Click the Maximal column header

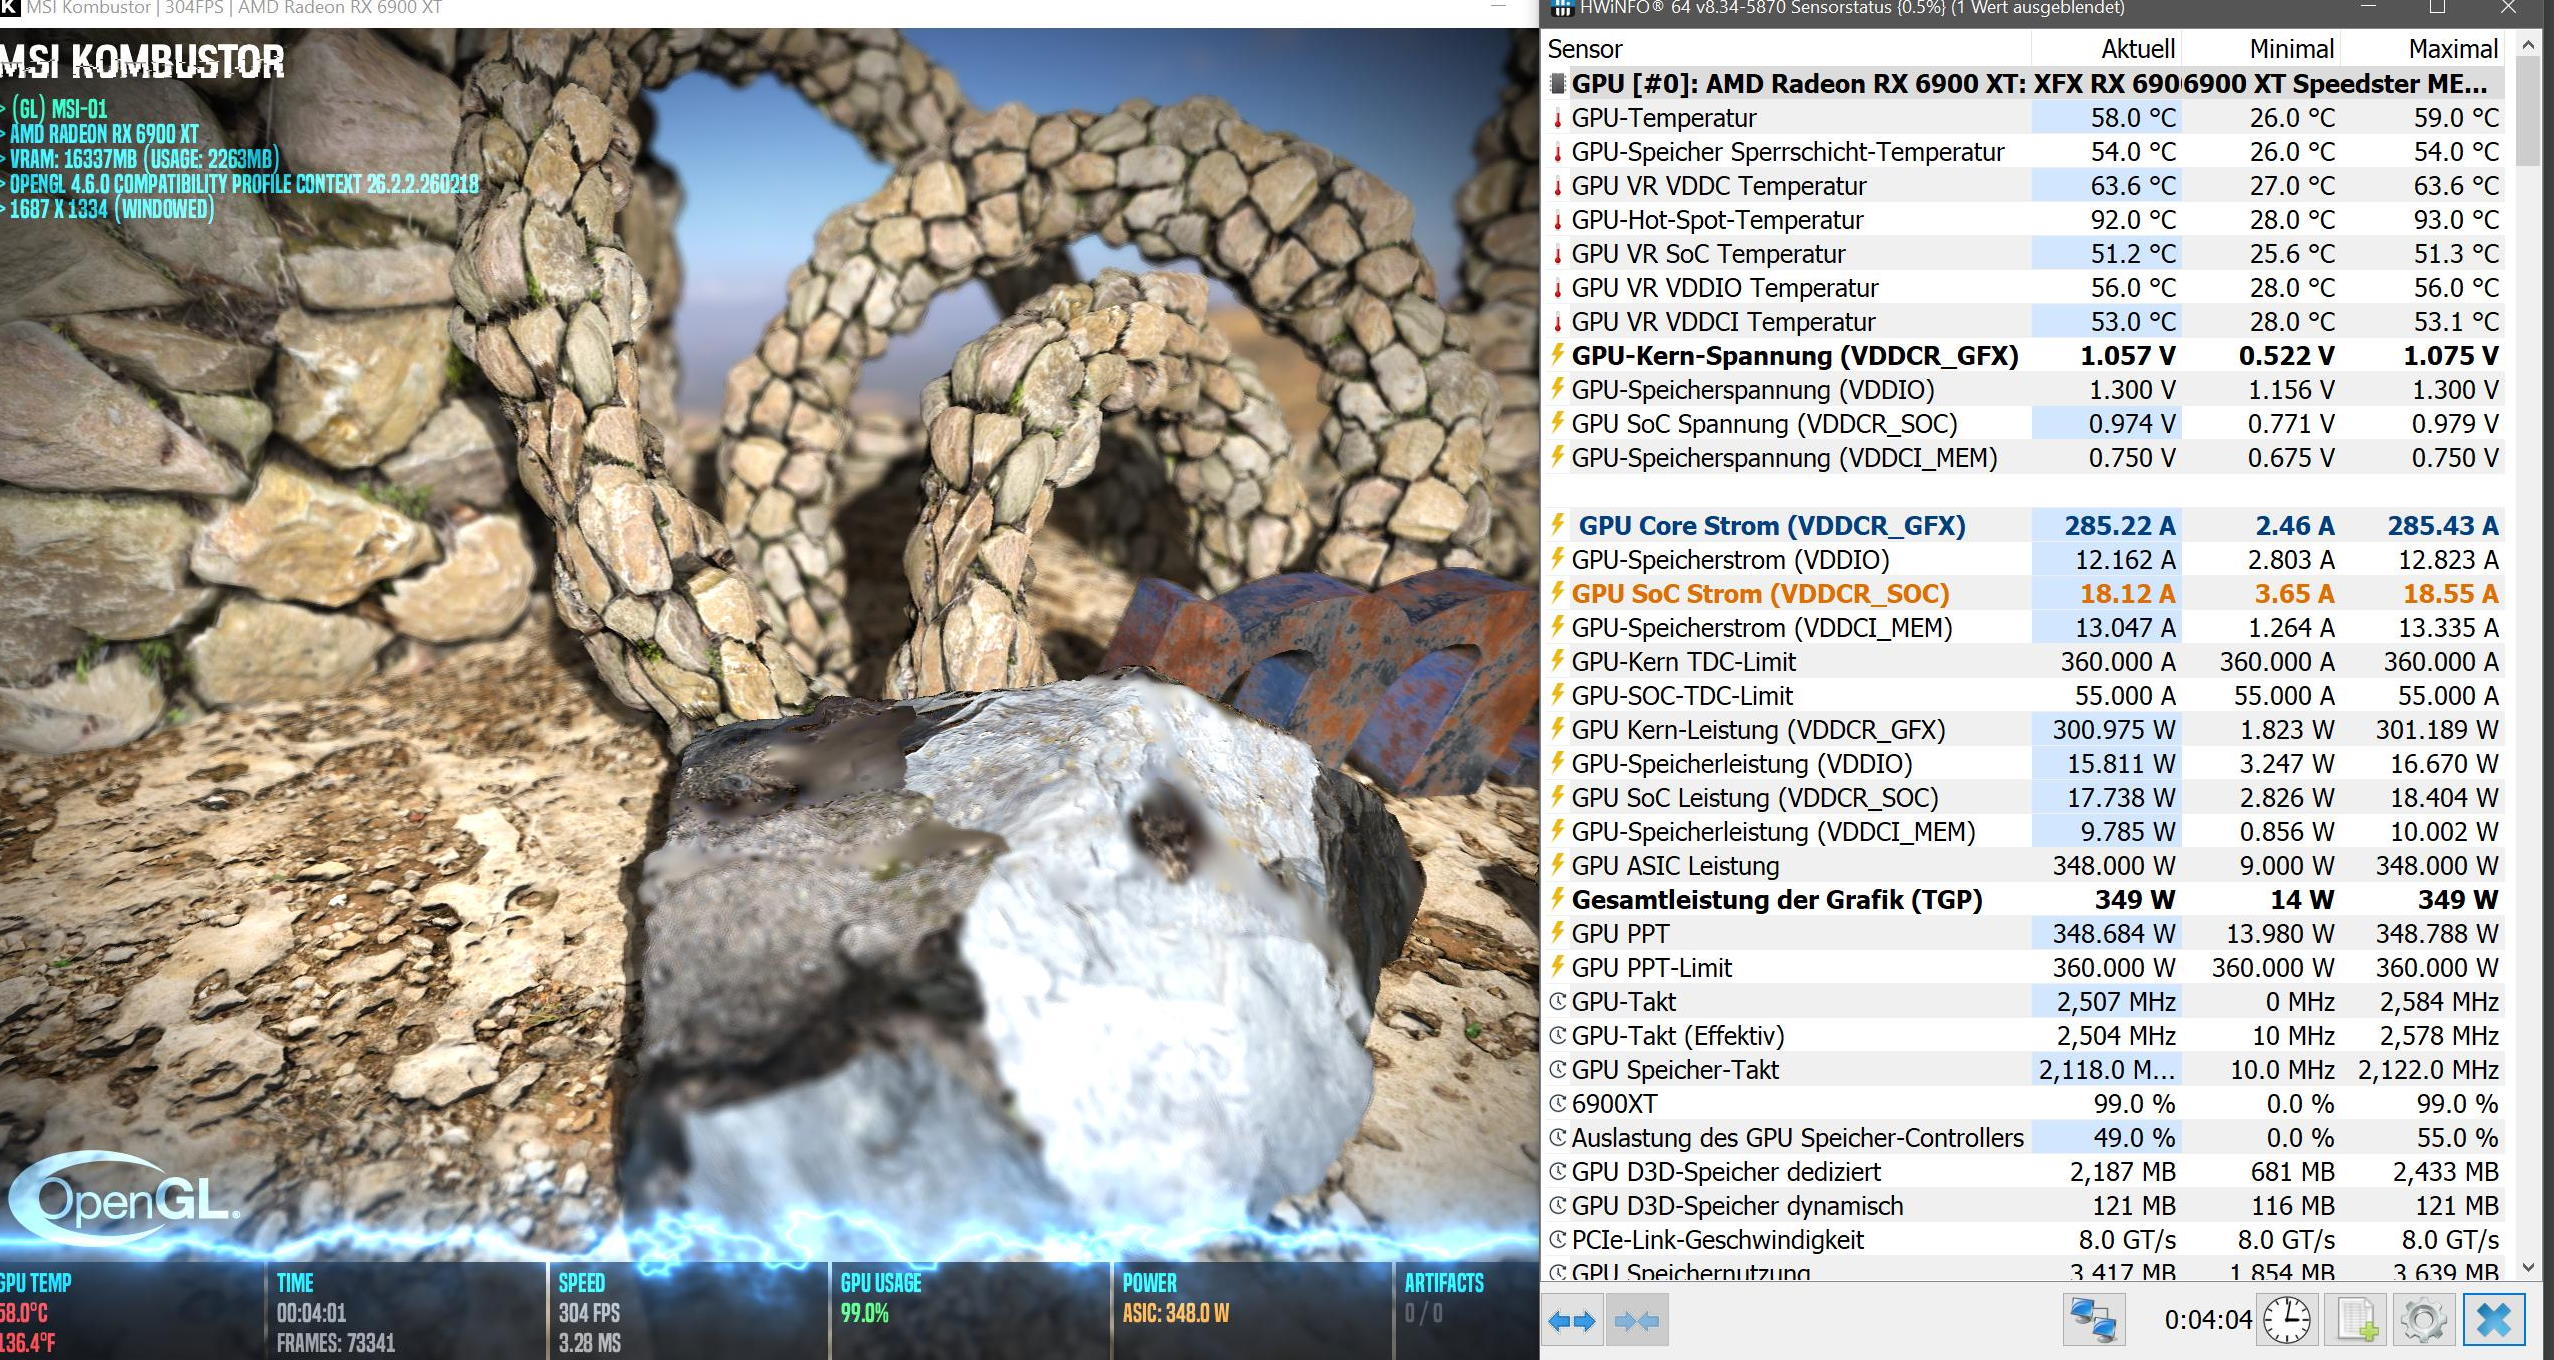(x=2452, y=48)
